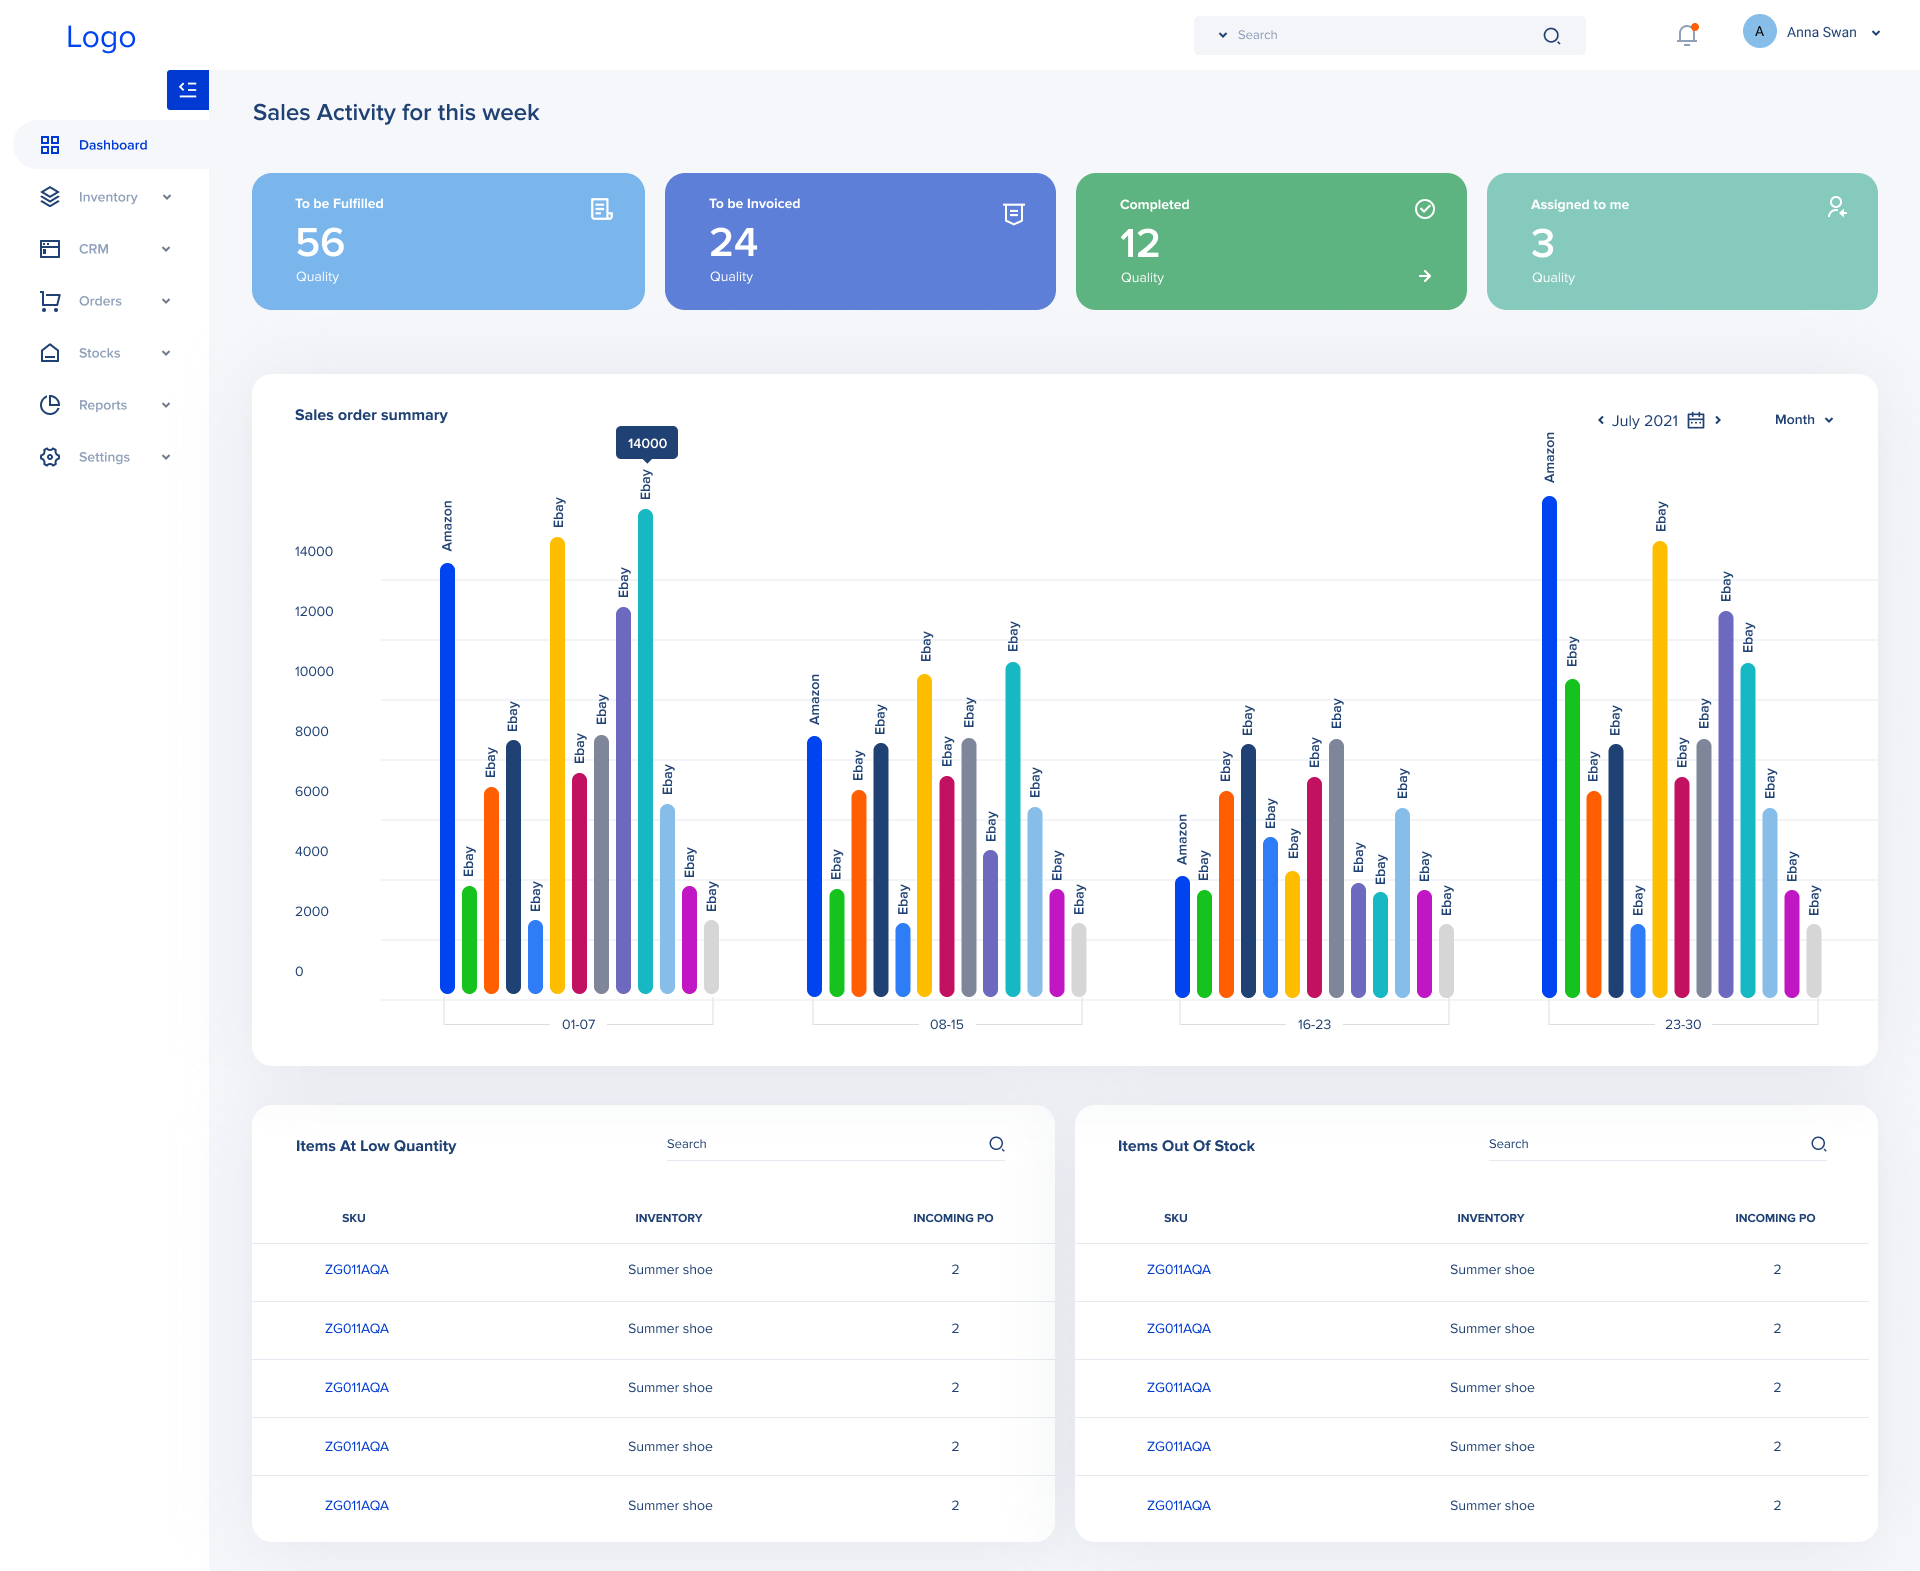The image size is (1920, 1571).
Task: Open last ZG011AQA SKU in Low Quantity table
Action: (357, 1506)
